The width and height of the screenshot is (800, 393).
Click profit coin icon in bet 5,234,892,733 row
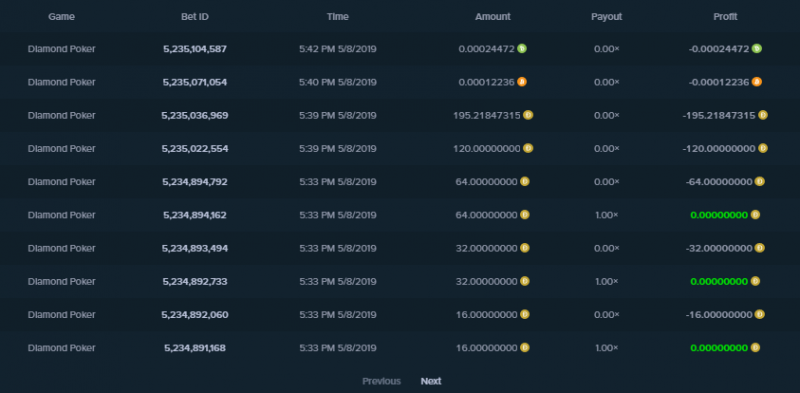755,281
